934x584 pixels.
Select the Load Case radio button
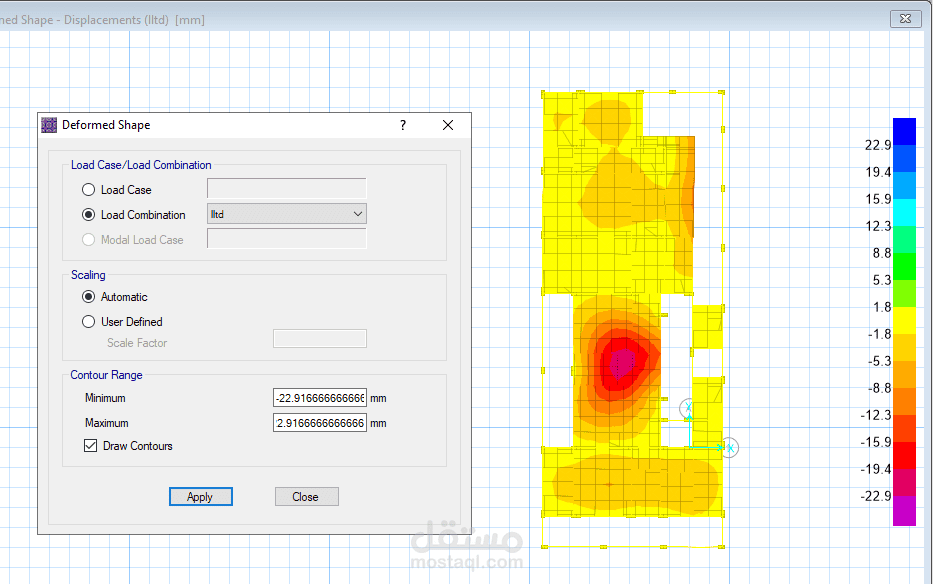(x=89, y=190)
